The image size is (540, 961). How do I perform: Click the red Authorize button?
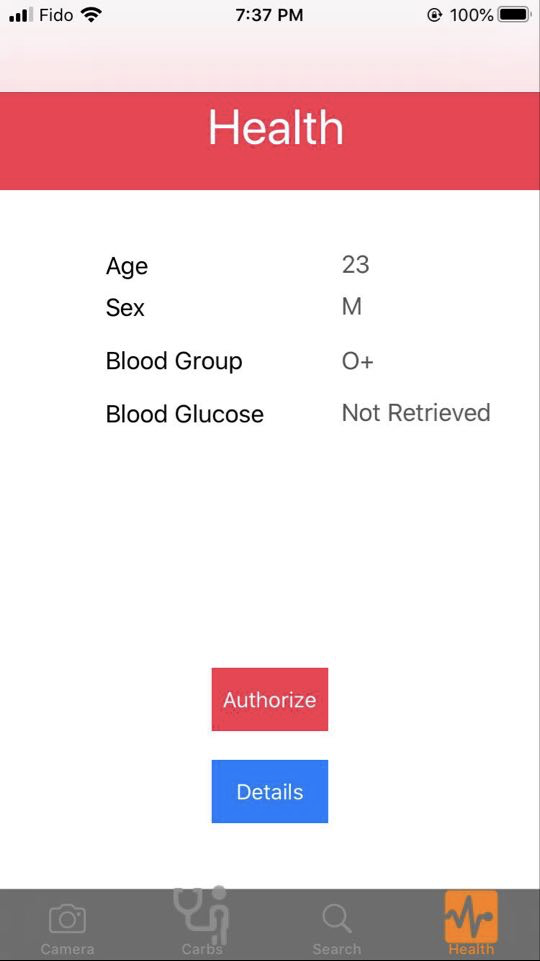pyautogui.click(x=270, y=699)
